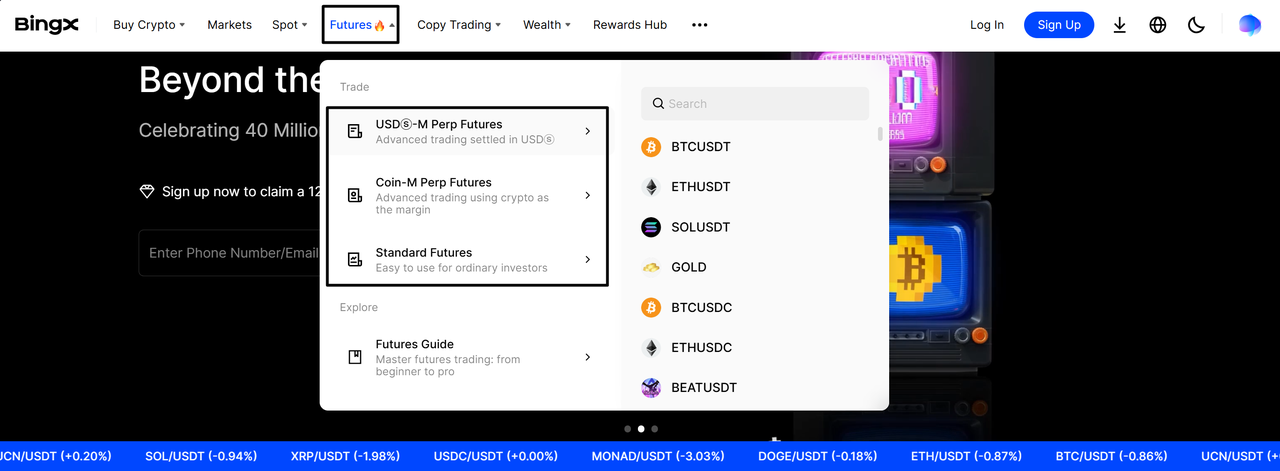Click the Ethereum icon beside ETHUSDT

point(651,187)
